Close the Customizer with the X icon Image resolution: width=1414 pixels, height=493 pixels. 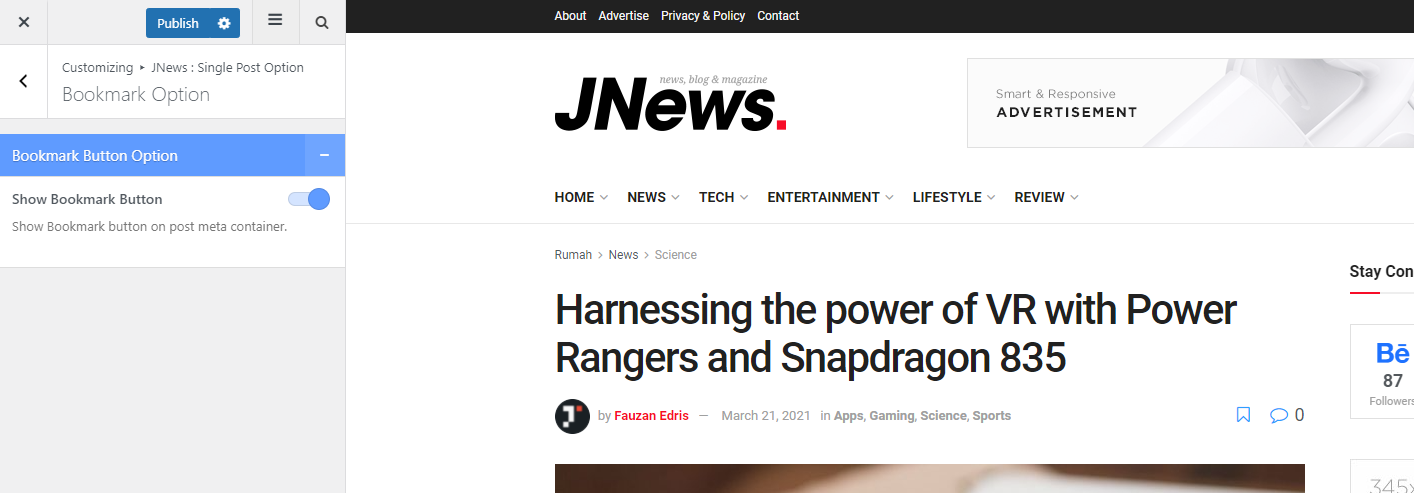[x=24, y=22]
